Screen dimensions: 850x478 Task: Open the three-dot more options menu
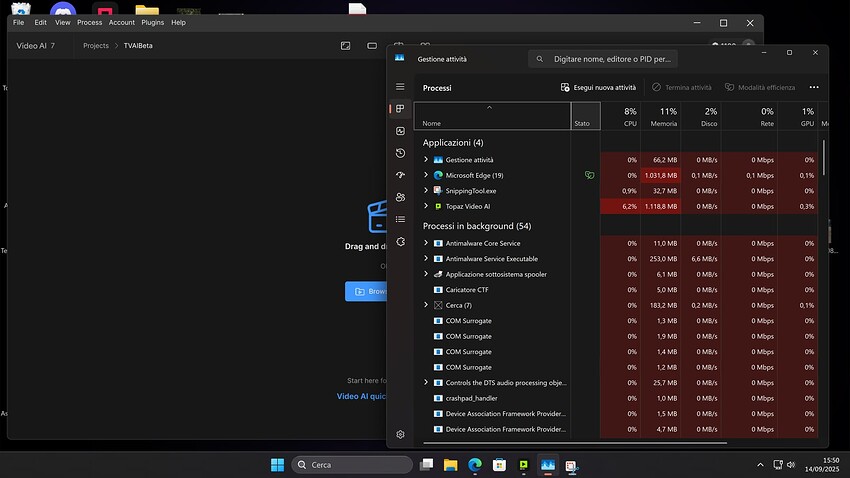pyautogui.click(x=814, y=87)
